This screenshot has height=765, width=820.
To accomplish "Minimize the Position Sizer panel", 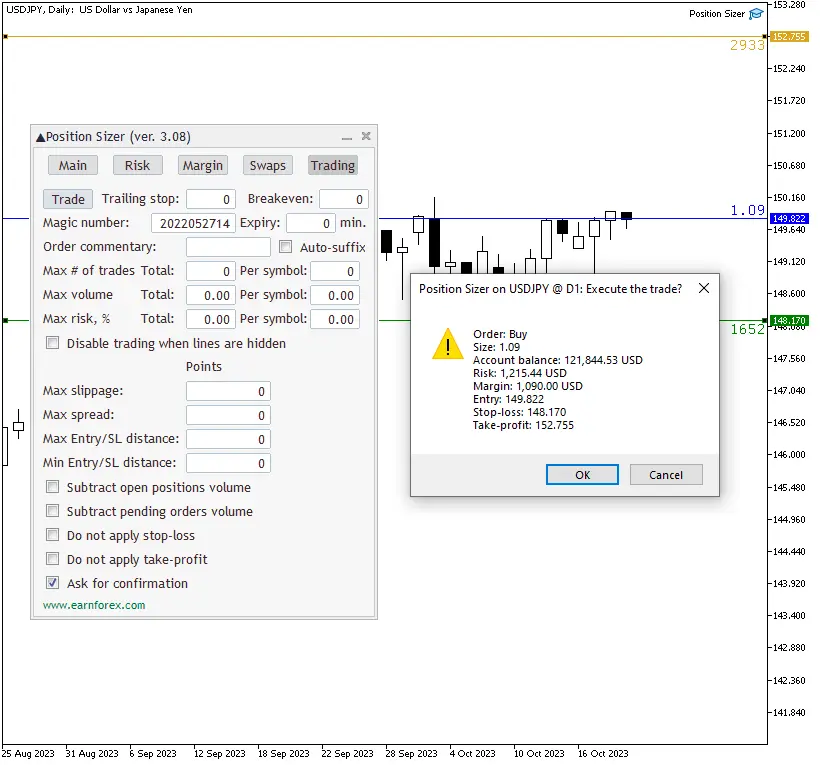I will pyautogui.click(x=347, y=136).
